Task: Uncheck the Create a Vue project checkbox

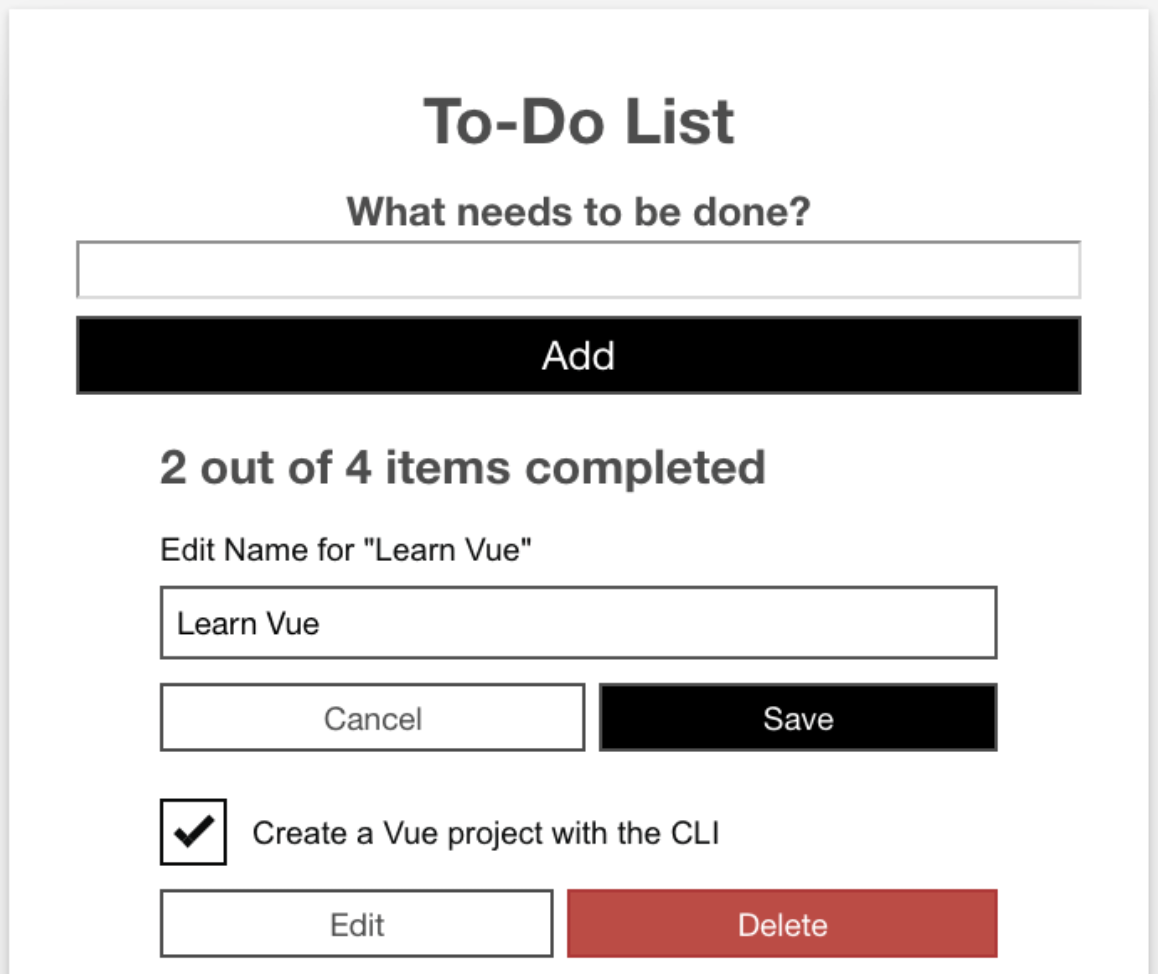Action: click(193, 831)
